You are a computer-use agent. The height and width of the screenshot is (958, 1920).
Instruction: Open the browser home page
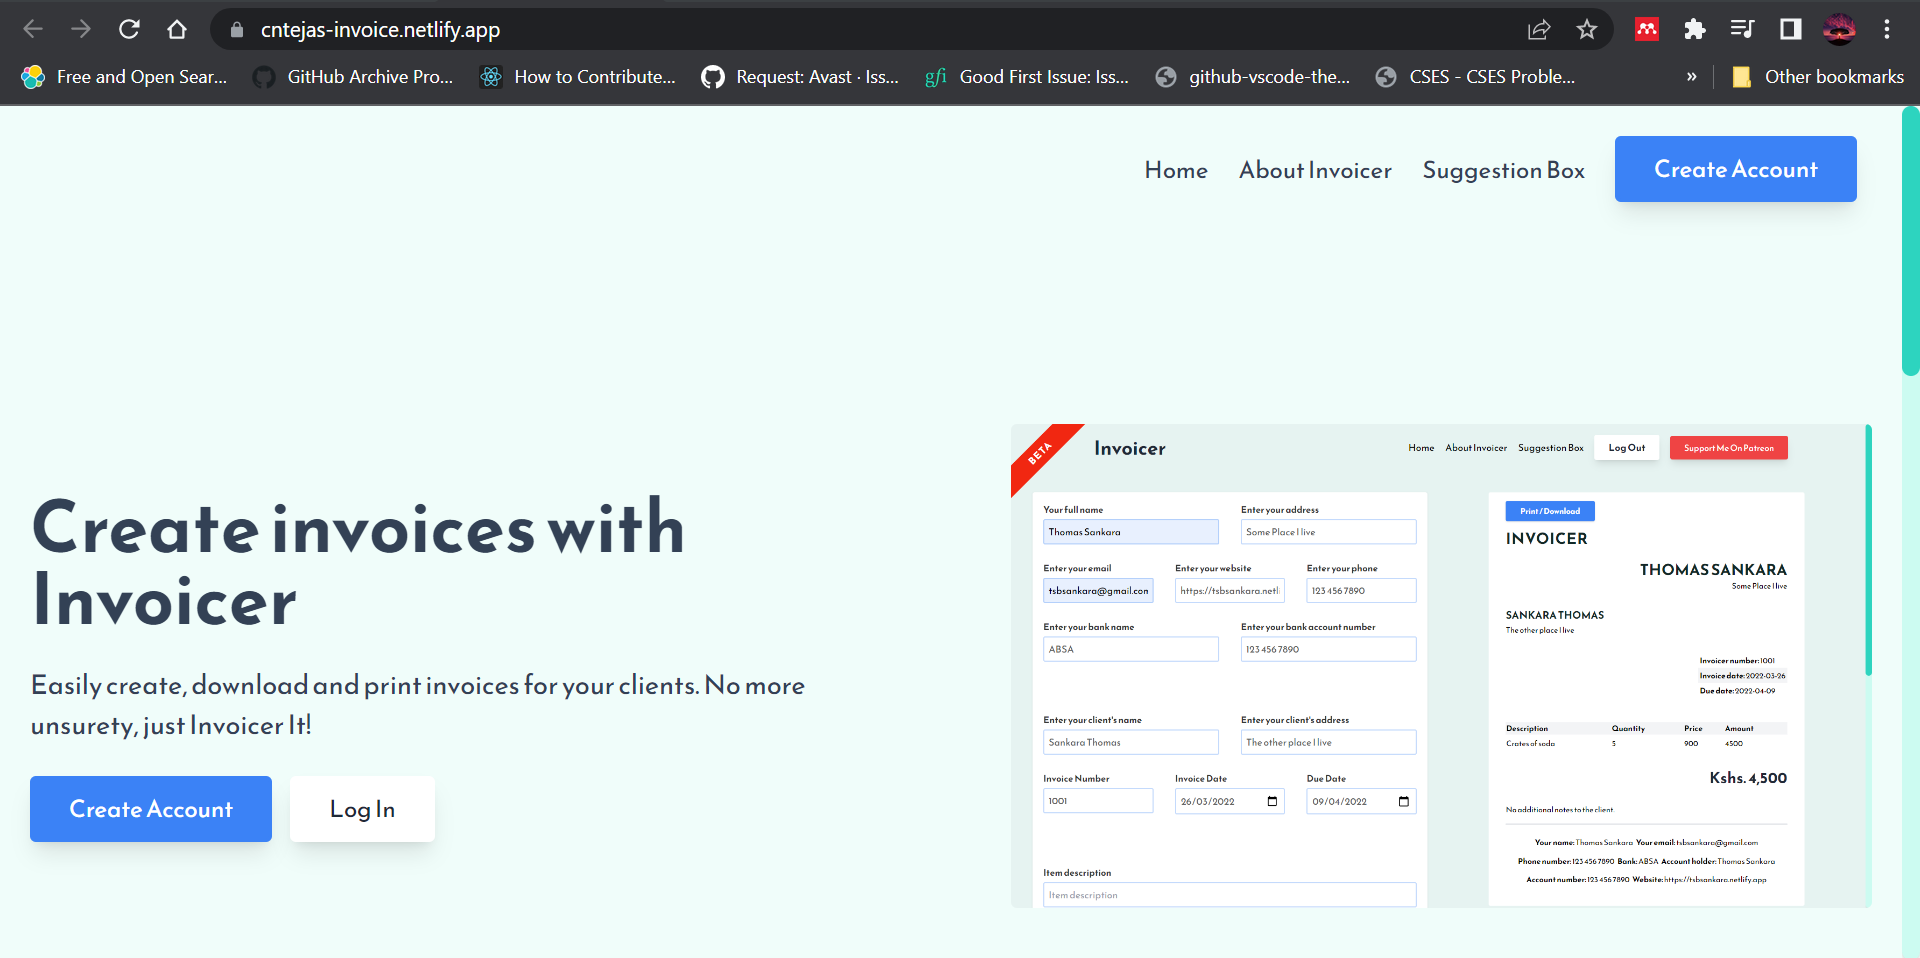[177, 29]
